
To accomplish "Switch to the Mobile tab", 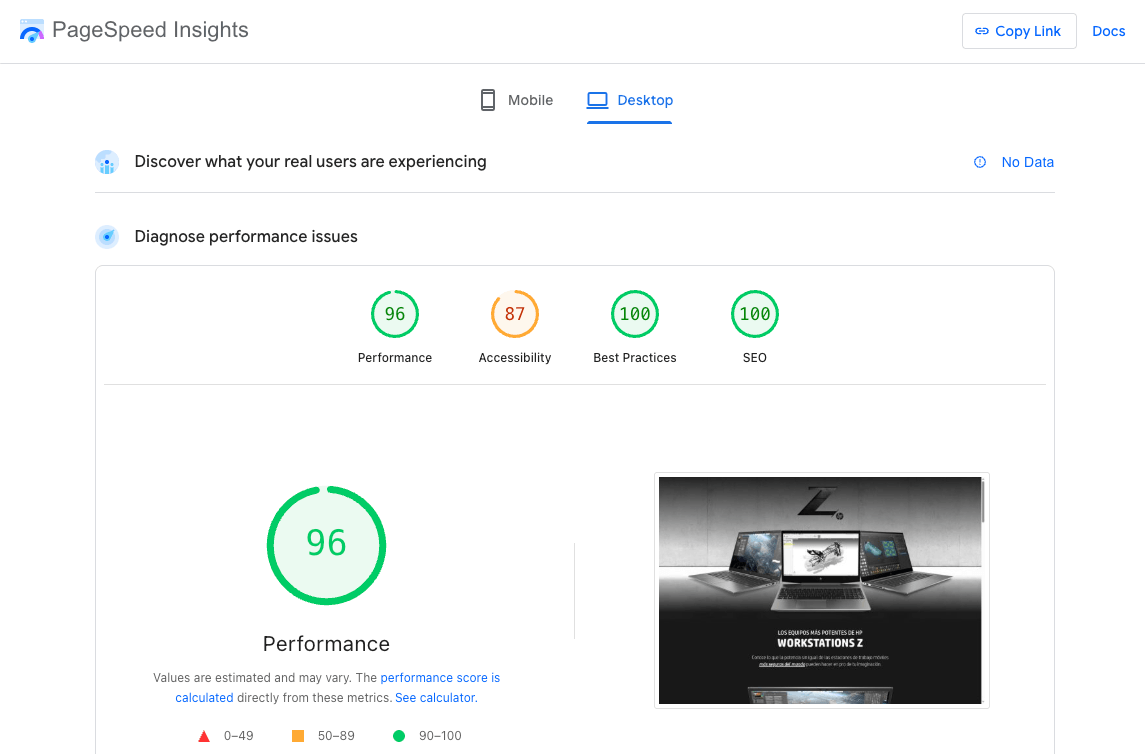I will [515, 100].
